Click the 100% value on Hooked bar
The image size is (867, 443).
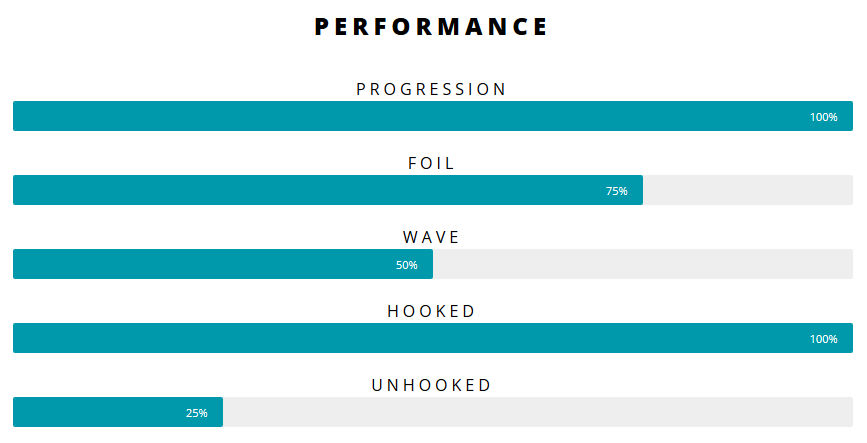pos(823,339)
